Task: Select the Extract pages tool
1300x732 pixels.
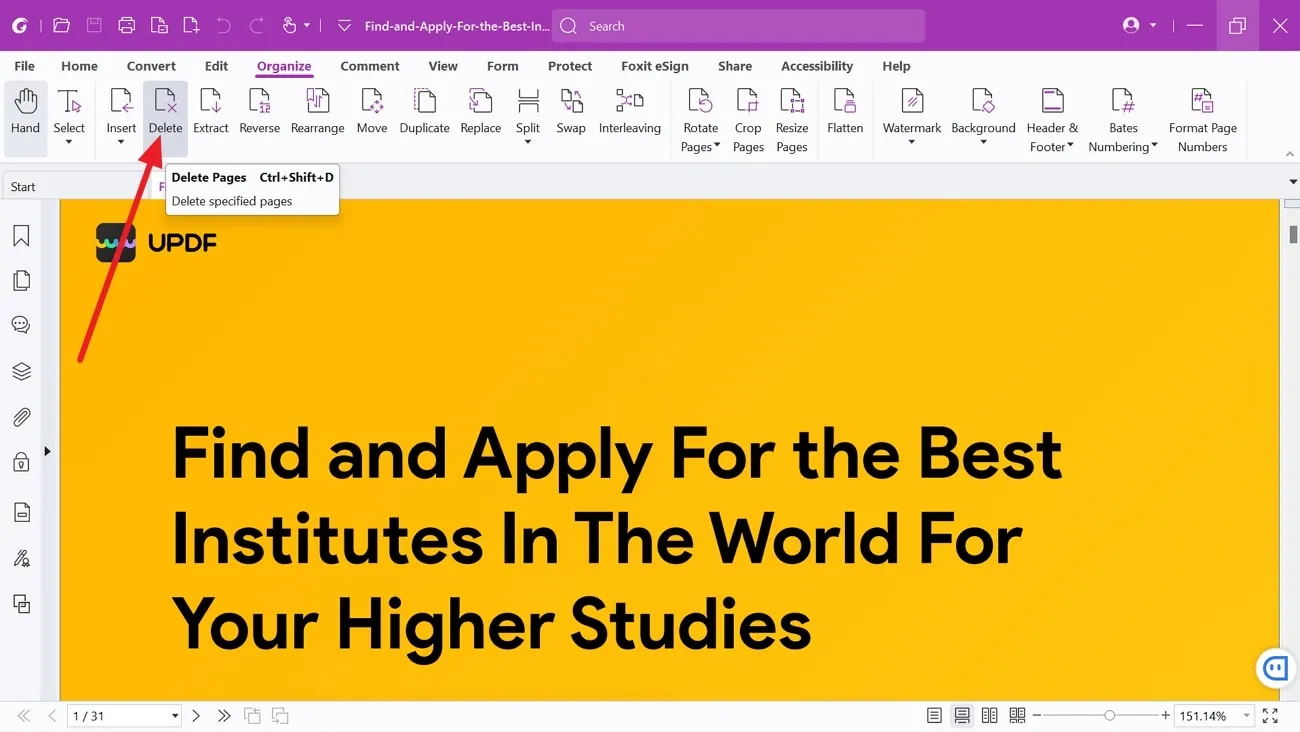Action: [x=210, y=102]
